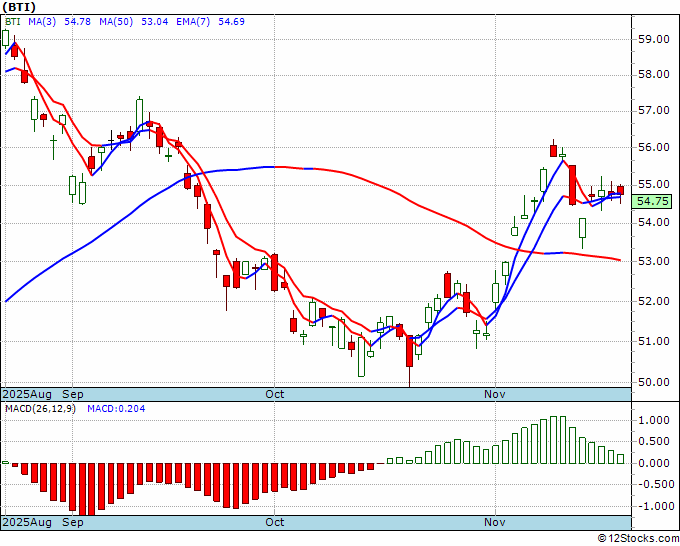Image resolution: width=680 pixels, height=546 pixels.
Task: Click the 0.500 MACD axis label
Action: click(x=654, y=441)
